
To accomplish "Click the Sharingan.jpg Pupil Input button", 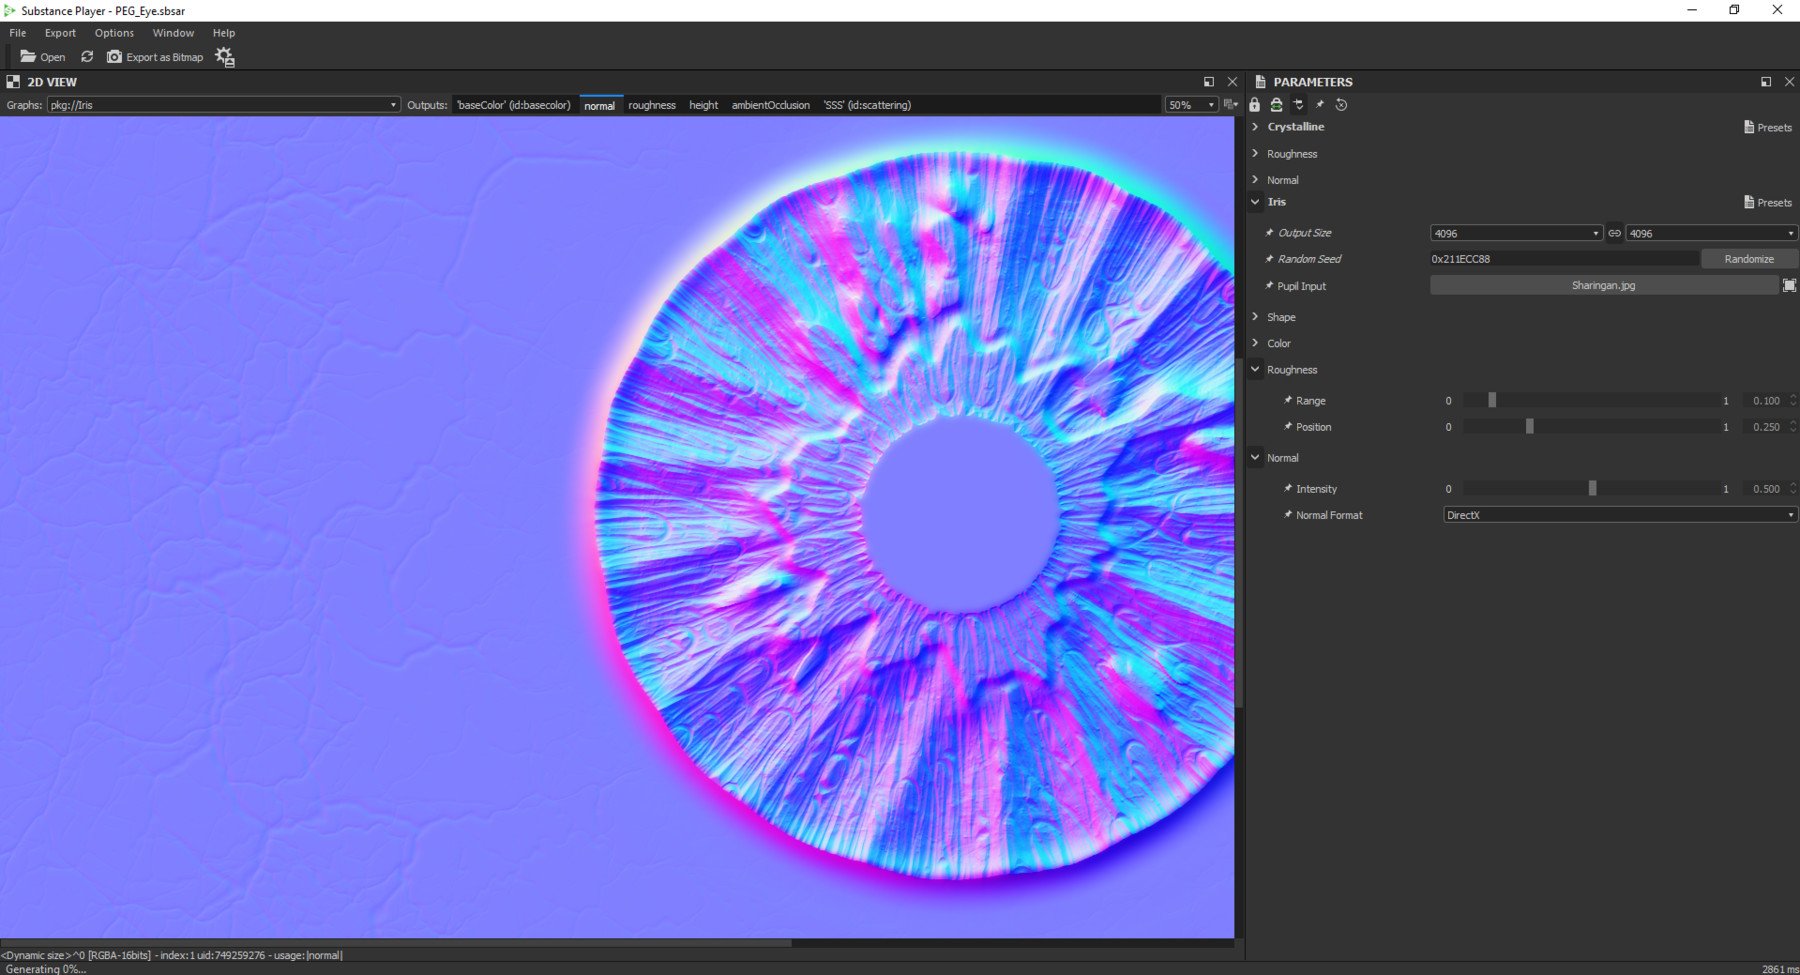I will (1603, 285).
